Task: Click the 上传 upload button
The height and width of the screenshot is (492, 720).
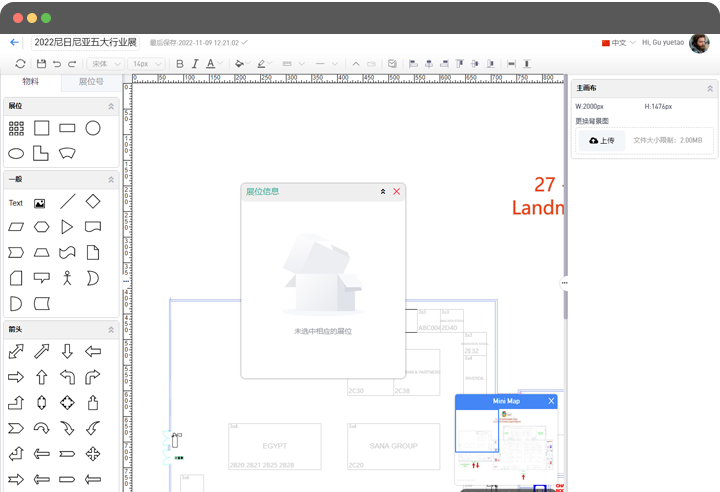Action: click(601, 141)
